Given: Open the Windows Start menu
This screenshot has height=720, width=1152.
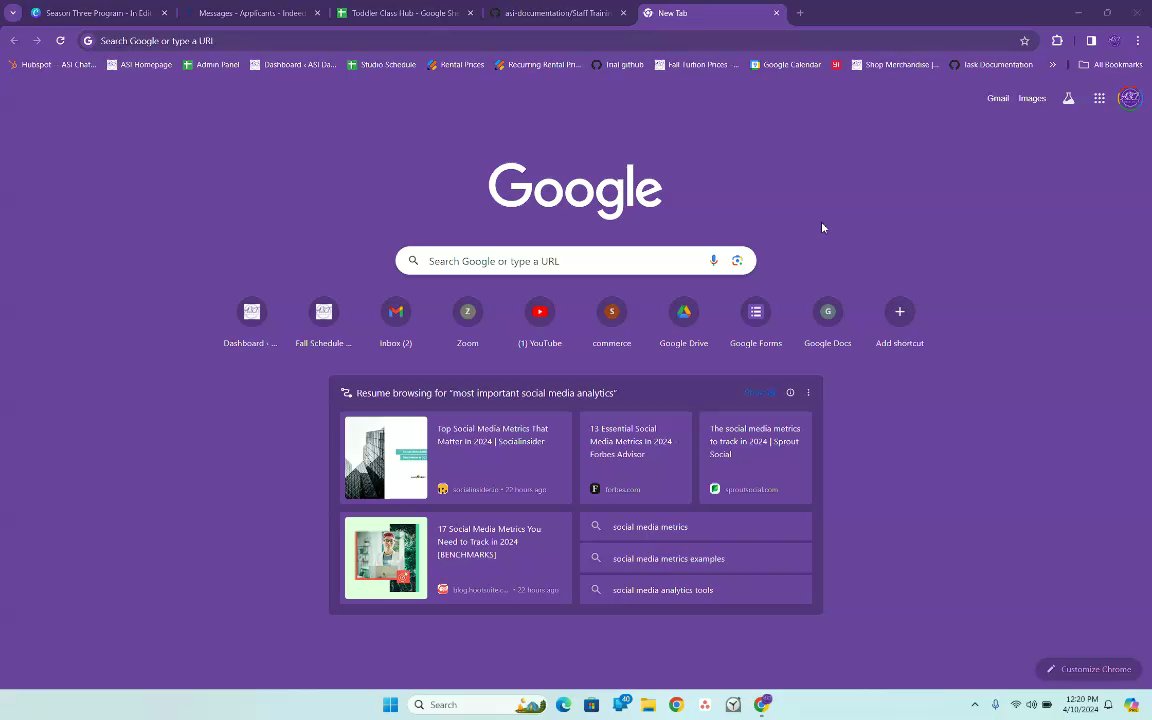Looking at the screenshot, I should click(x=390, y=705).
